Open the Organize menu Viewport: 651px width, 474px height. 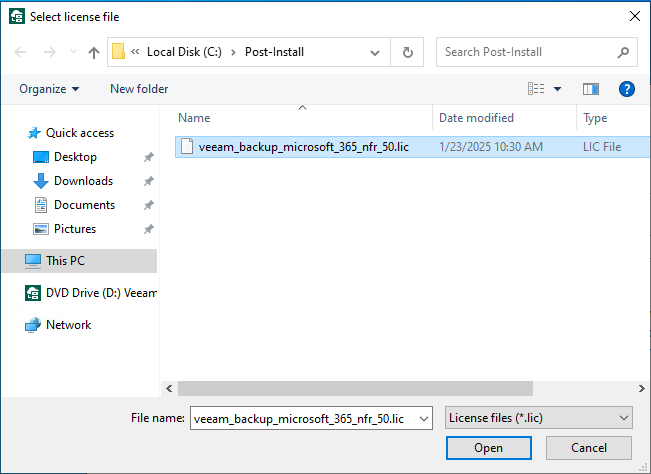pos(49,89)
